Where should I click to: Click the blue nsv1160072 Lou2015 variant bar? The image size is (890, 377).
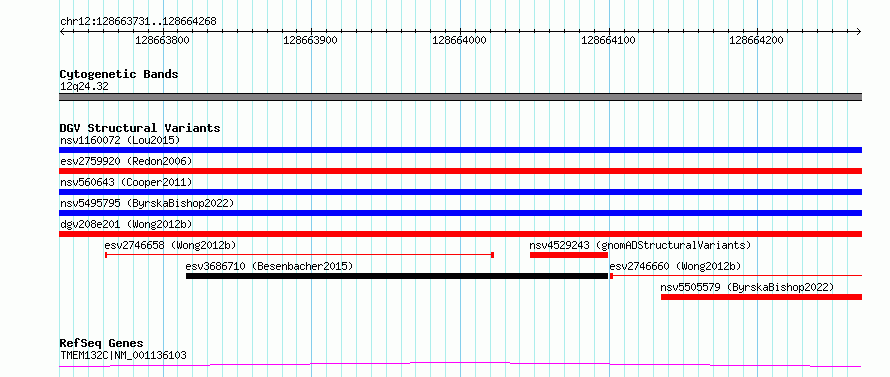460,150
